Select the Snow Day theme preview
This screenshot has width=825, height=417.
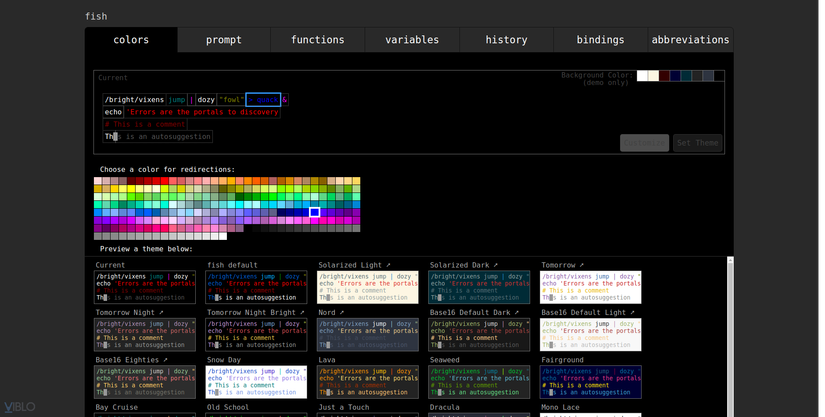pyautogui.click(x=256, y=382)
